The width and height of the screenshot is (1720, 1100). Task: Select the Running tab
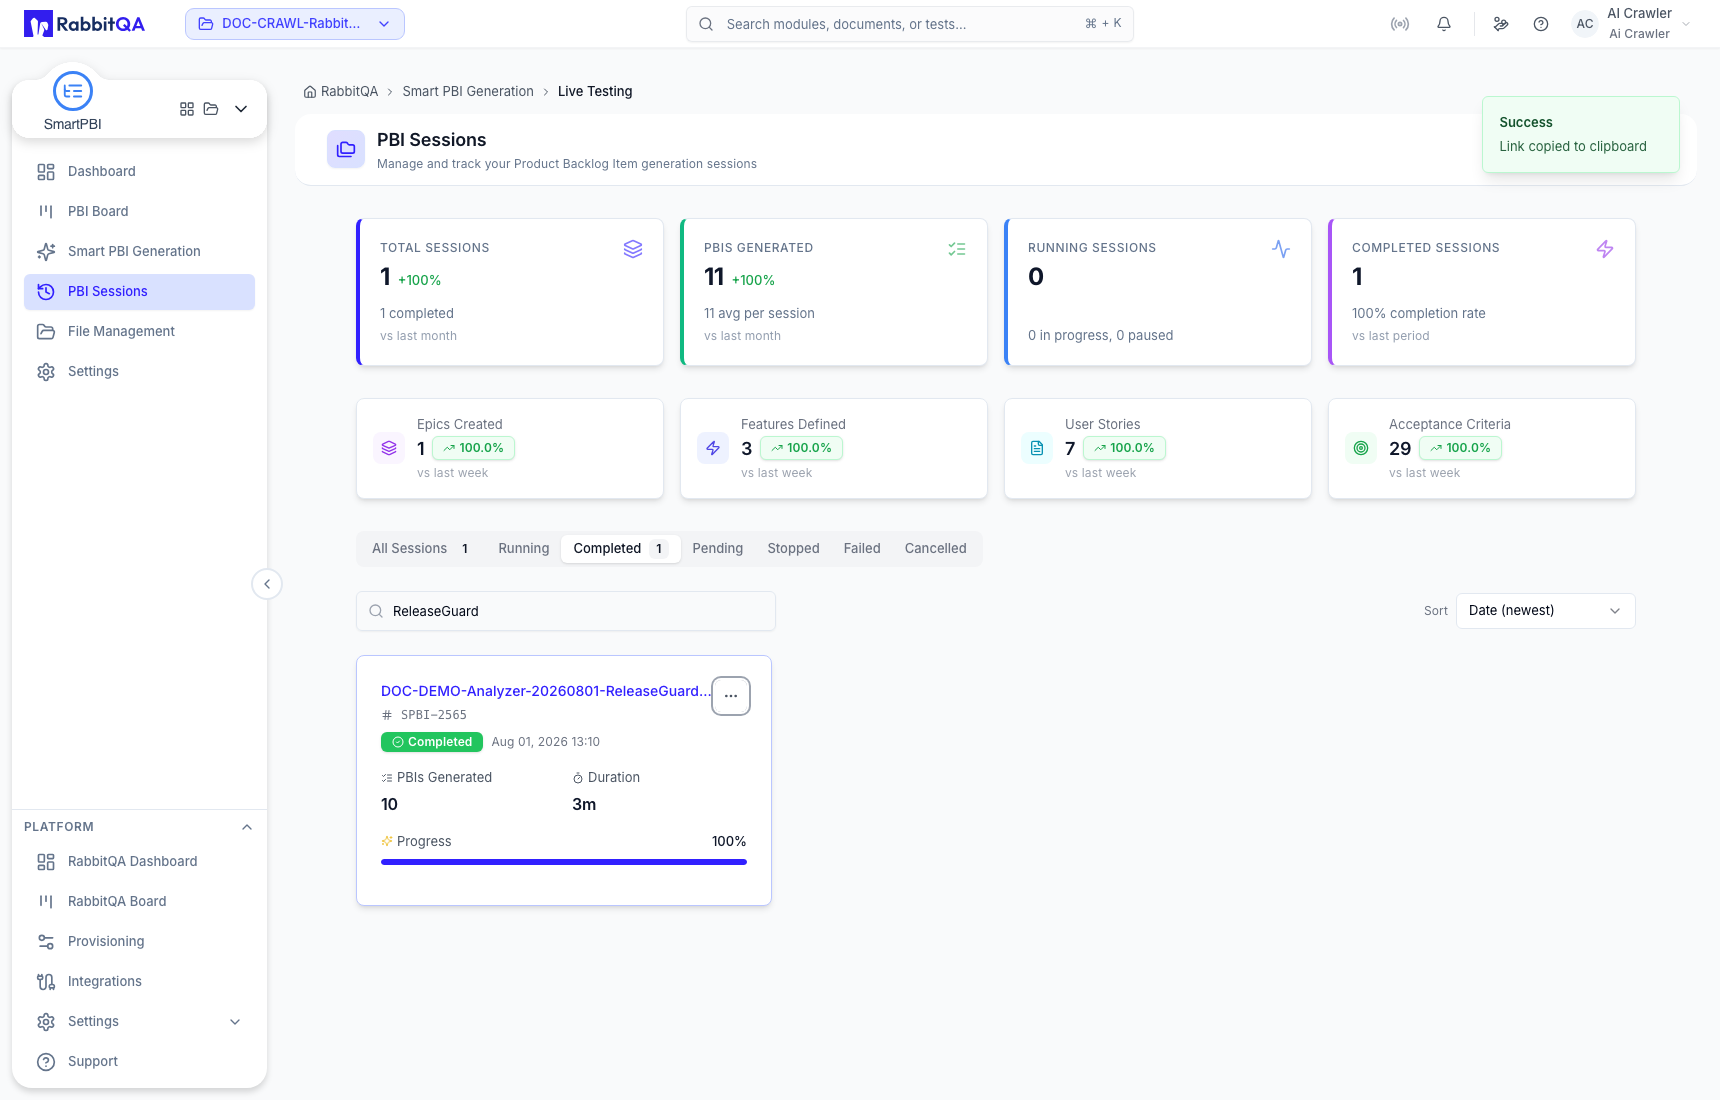(x=524, y=549)
